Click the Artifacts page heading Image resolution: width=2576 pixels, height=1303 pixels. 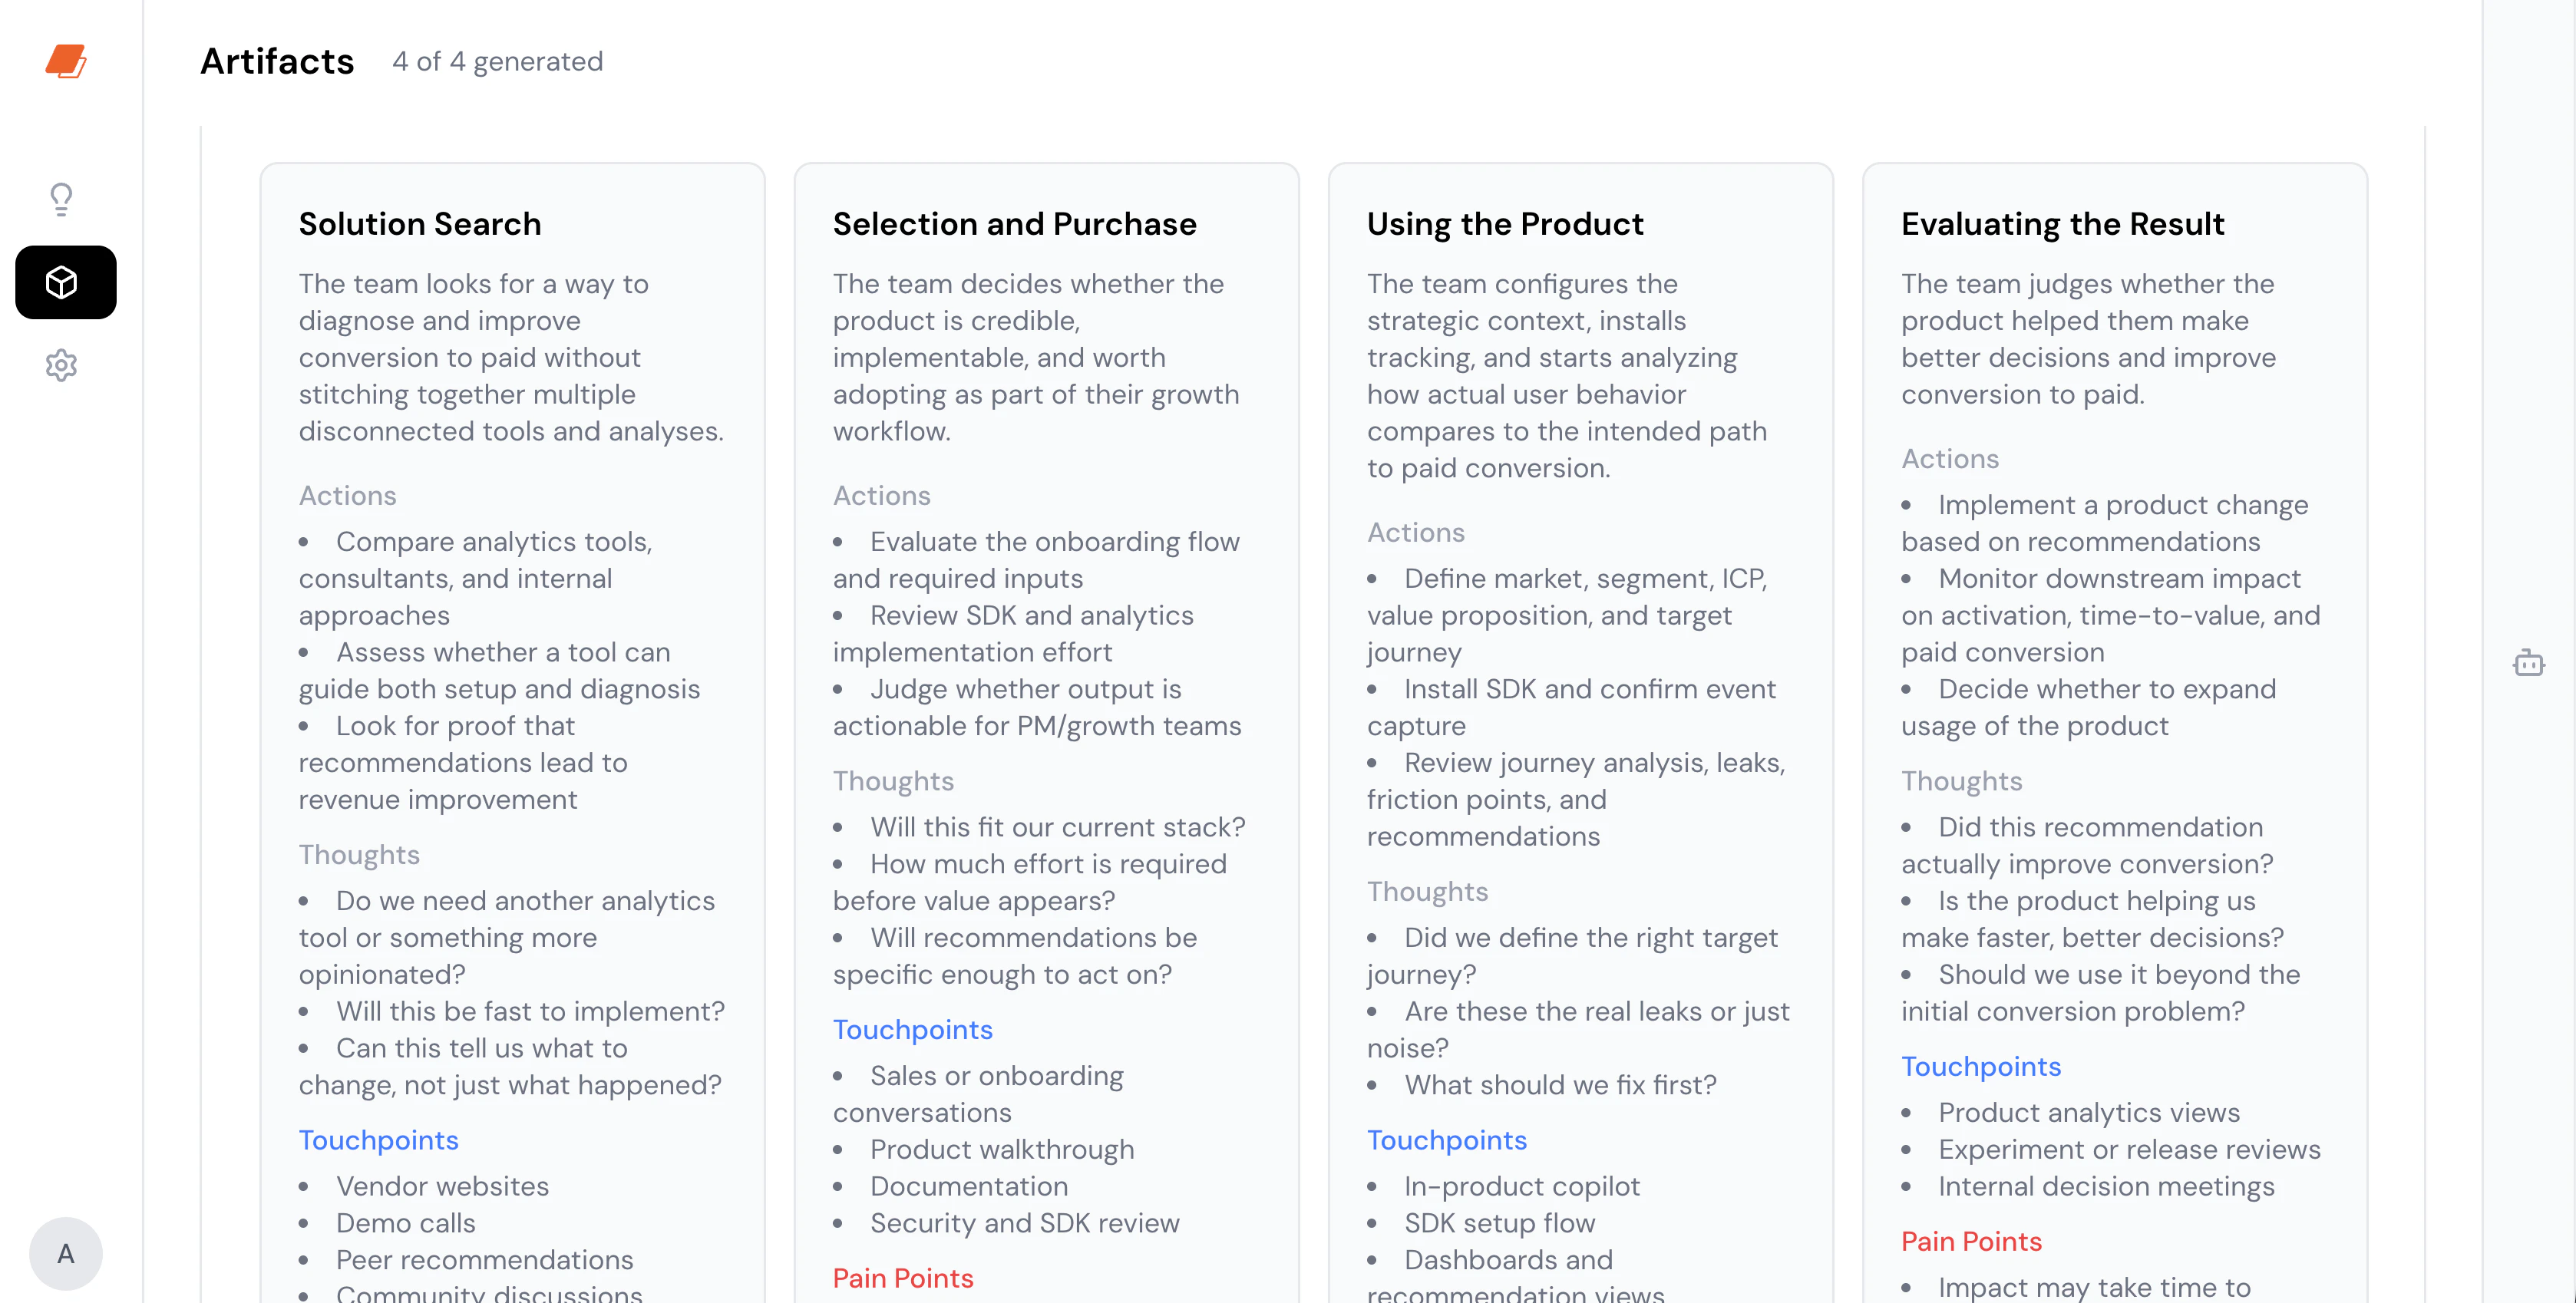(277, 61)
